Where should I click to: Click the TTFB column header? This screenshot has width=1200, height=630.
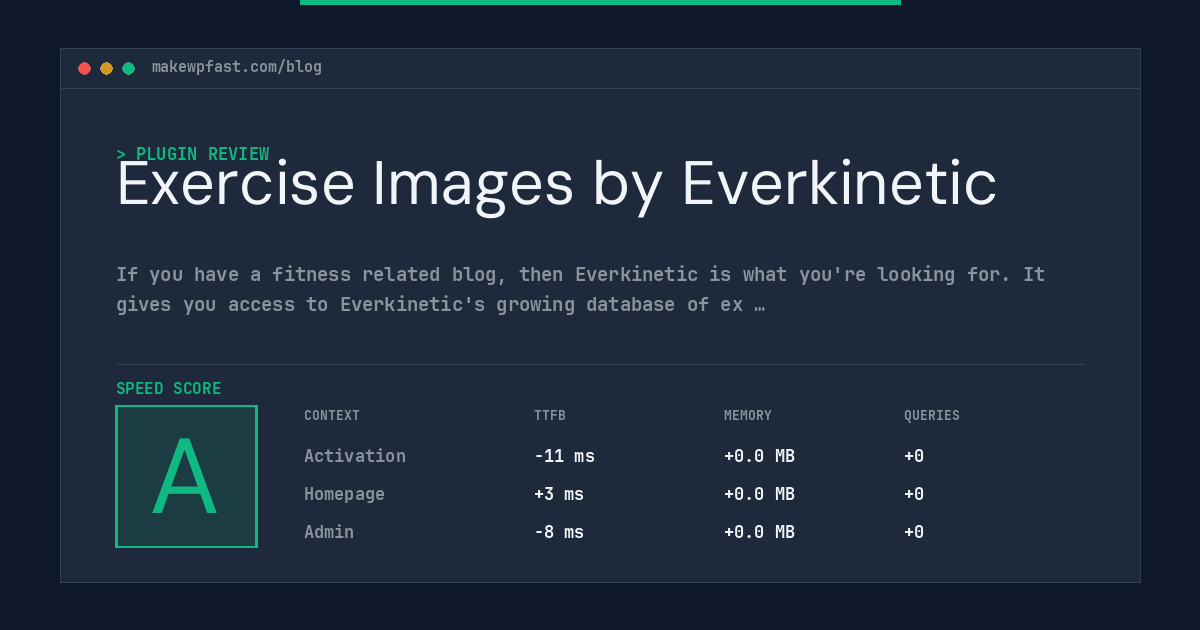click(550, 416)
